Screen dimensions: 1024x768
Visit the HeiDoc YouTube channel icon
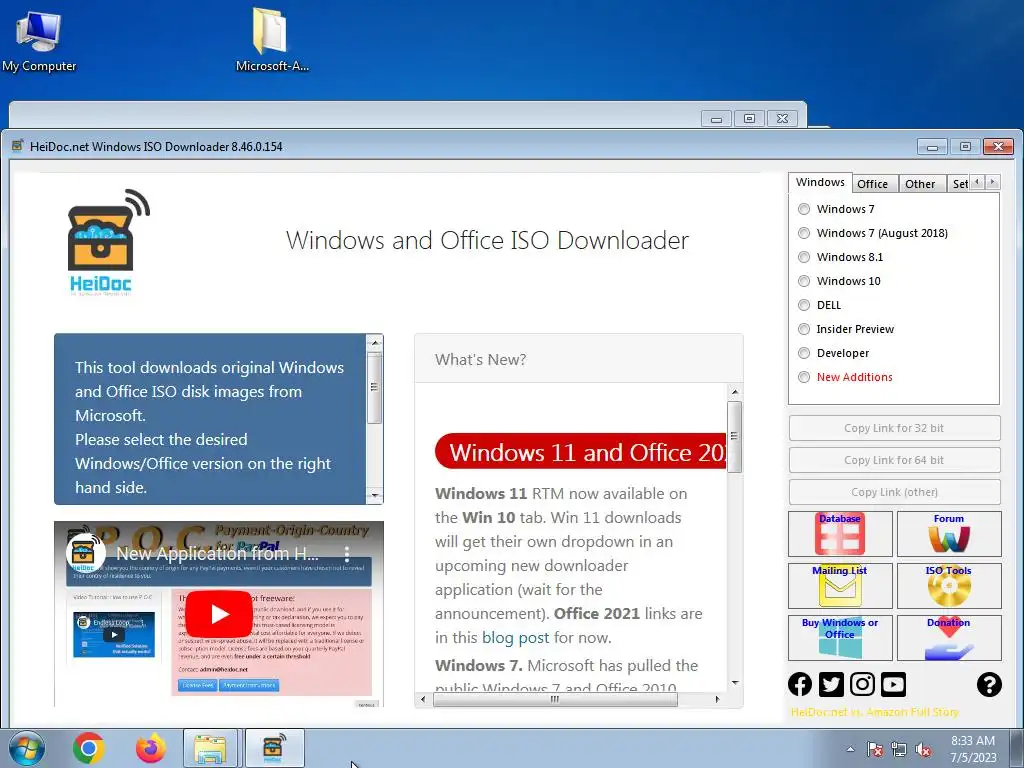(893, 684)
